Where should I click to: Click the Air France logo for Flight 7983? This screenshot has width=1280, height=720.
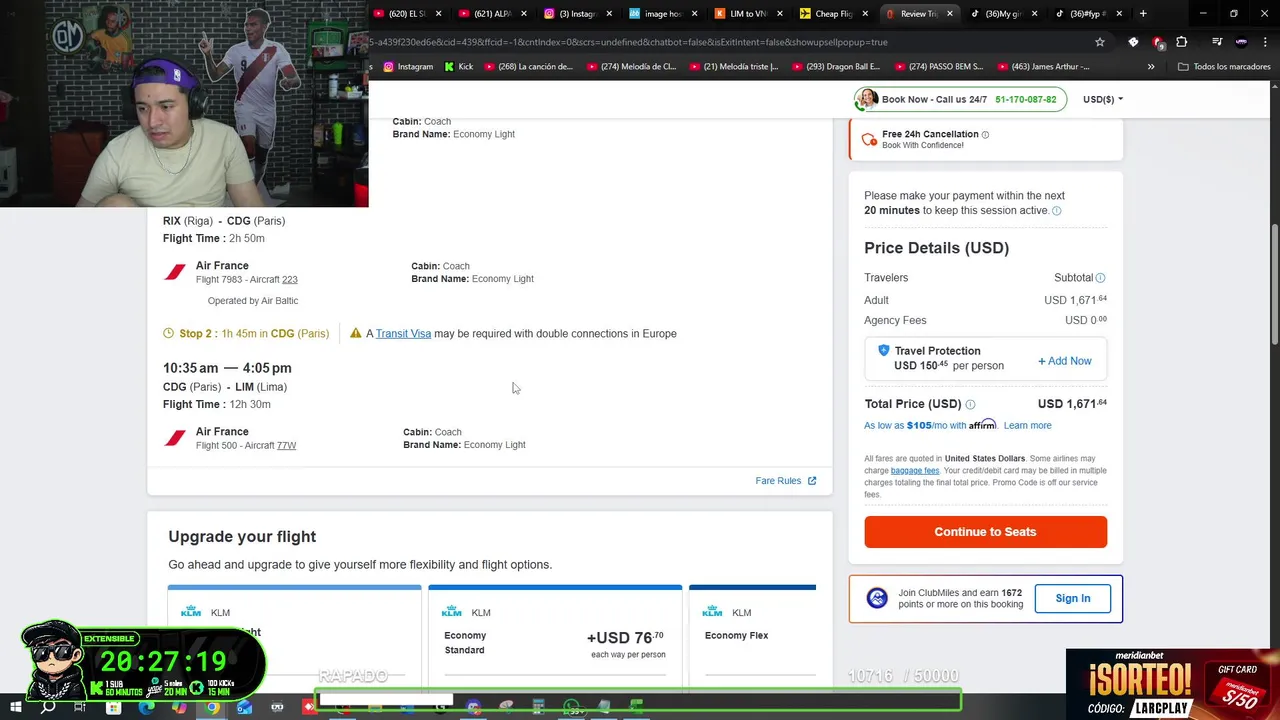click(175, 272)
